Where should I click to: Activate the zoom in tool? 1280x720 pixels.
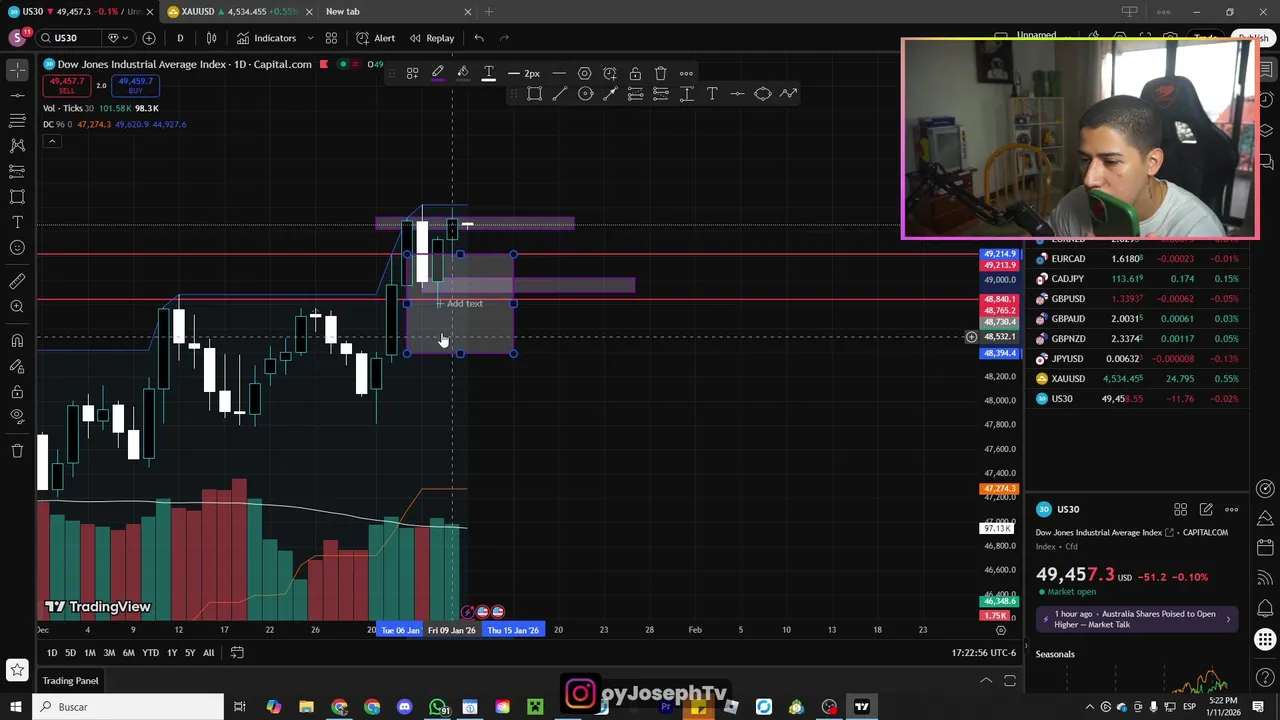tap(17, 307)
